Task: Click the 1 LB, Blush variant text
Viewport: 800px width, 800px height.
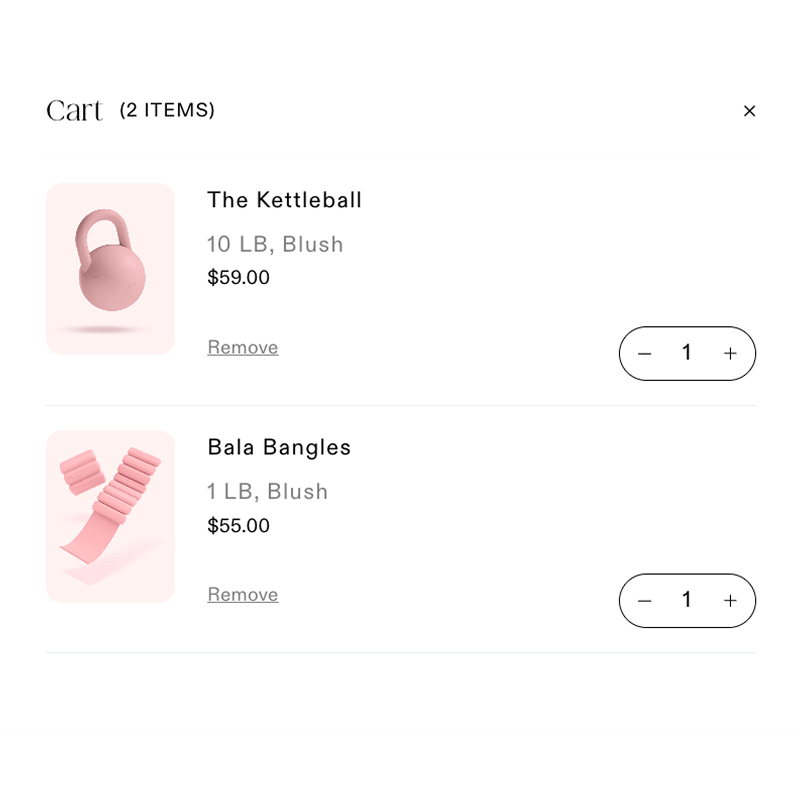Action: click(267, 492)
